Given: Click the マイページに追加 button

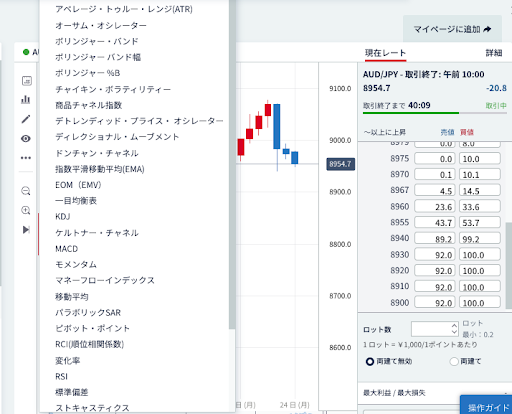Looking at the screenshot, I should pos(452,29).
